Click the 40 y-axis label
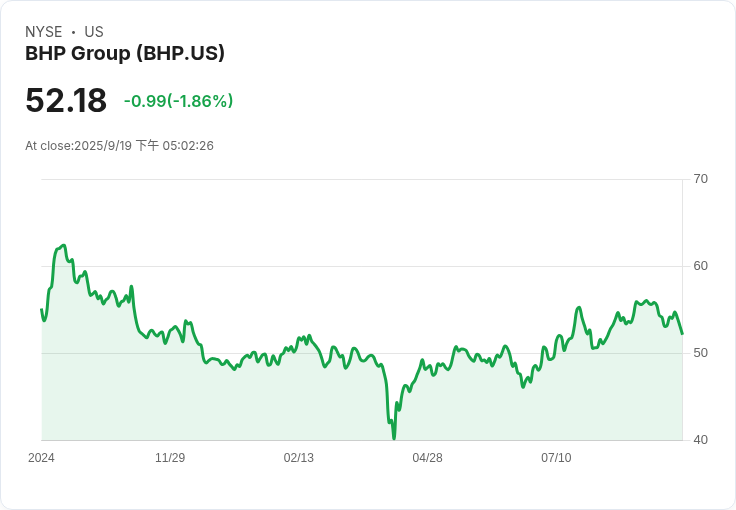Viewport: 736px width, 510px height. pyautogui.click(x=701, y=440)
